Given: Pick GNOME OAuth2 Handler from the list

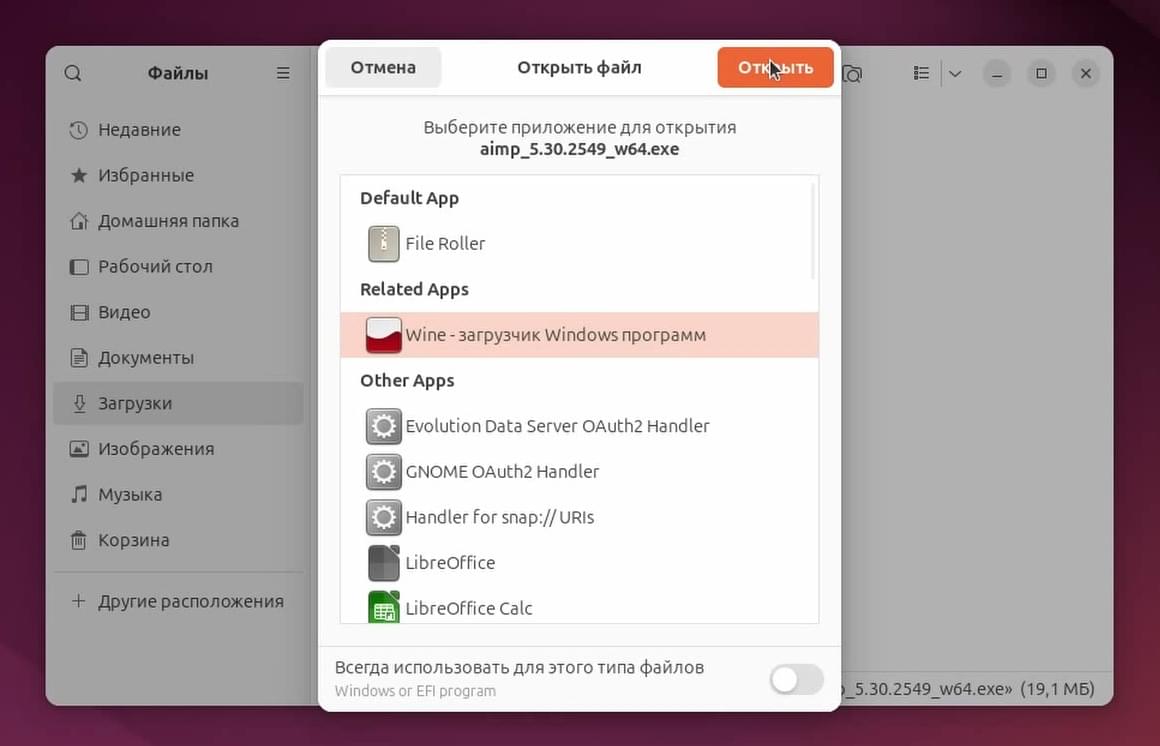Looking at the screenshot, I should (x=579, y=471).
